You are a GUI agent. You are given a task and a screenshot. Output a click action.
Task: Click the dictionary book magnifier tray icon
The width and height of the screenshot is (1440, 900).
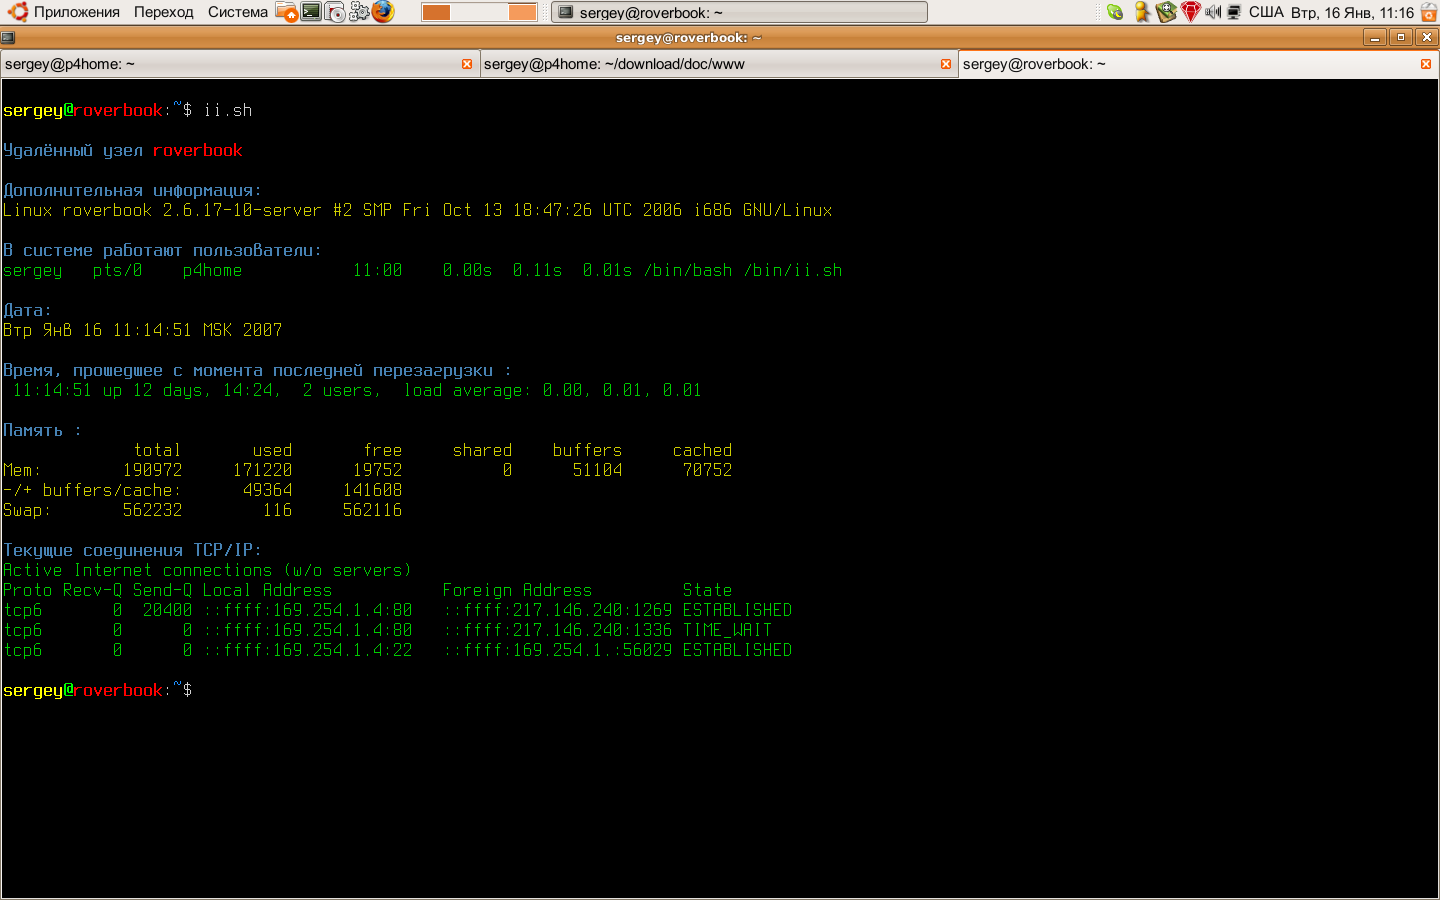pos(1166,12)
